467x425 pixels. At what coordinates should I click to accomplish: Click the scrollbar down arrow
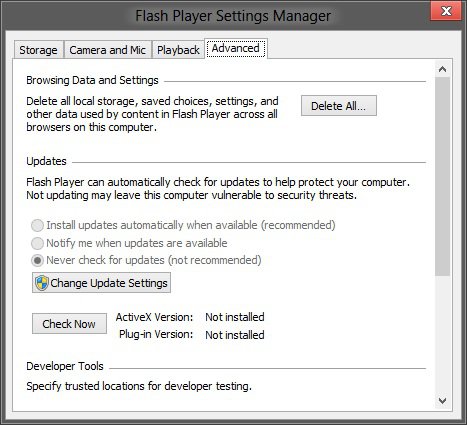tap(442, 400)
